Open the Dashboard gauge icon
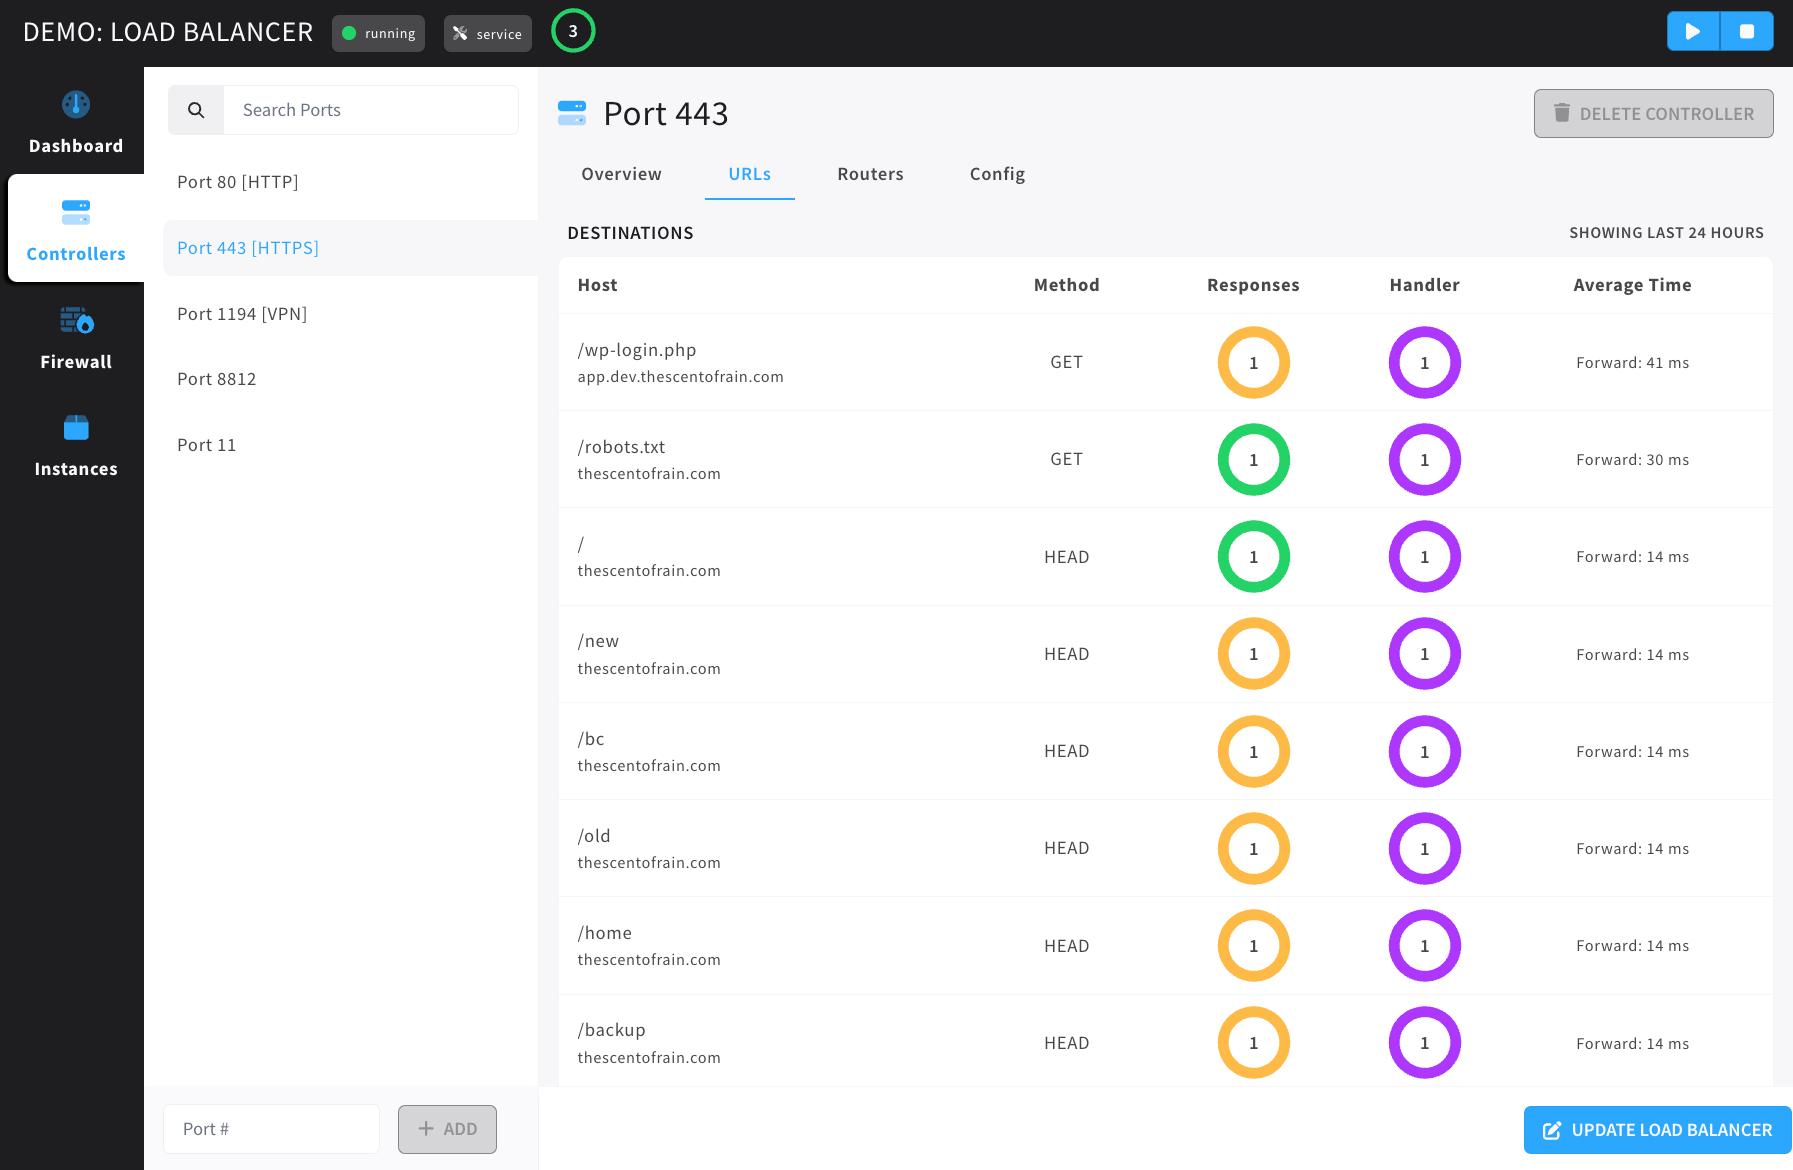1793x1170 pixels. coord(76,104)
